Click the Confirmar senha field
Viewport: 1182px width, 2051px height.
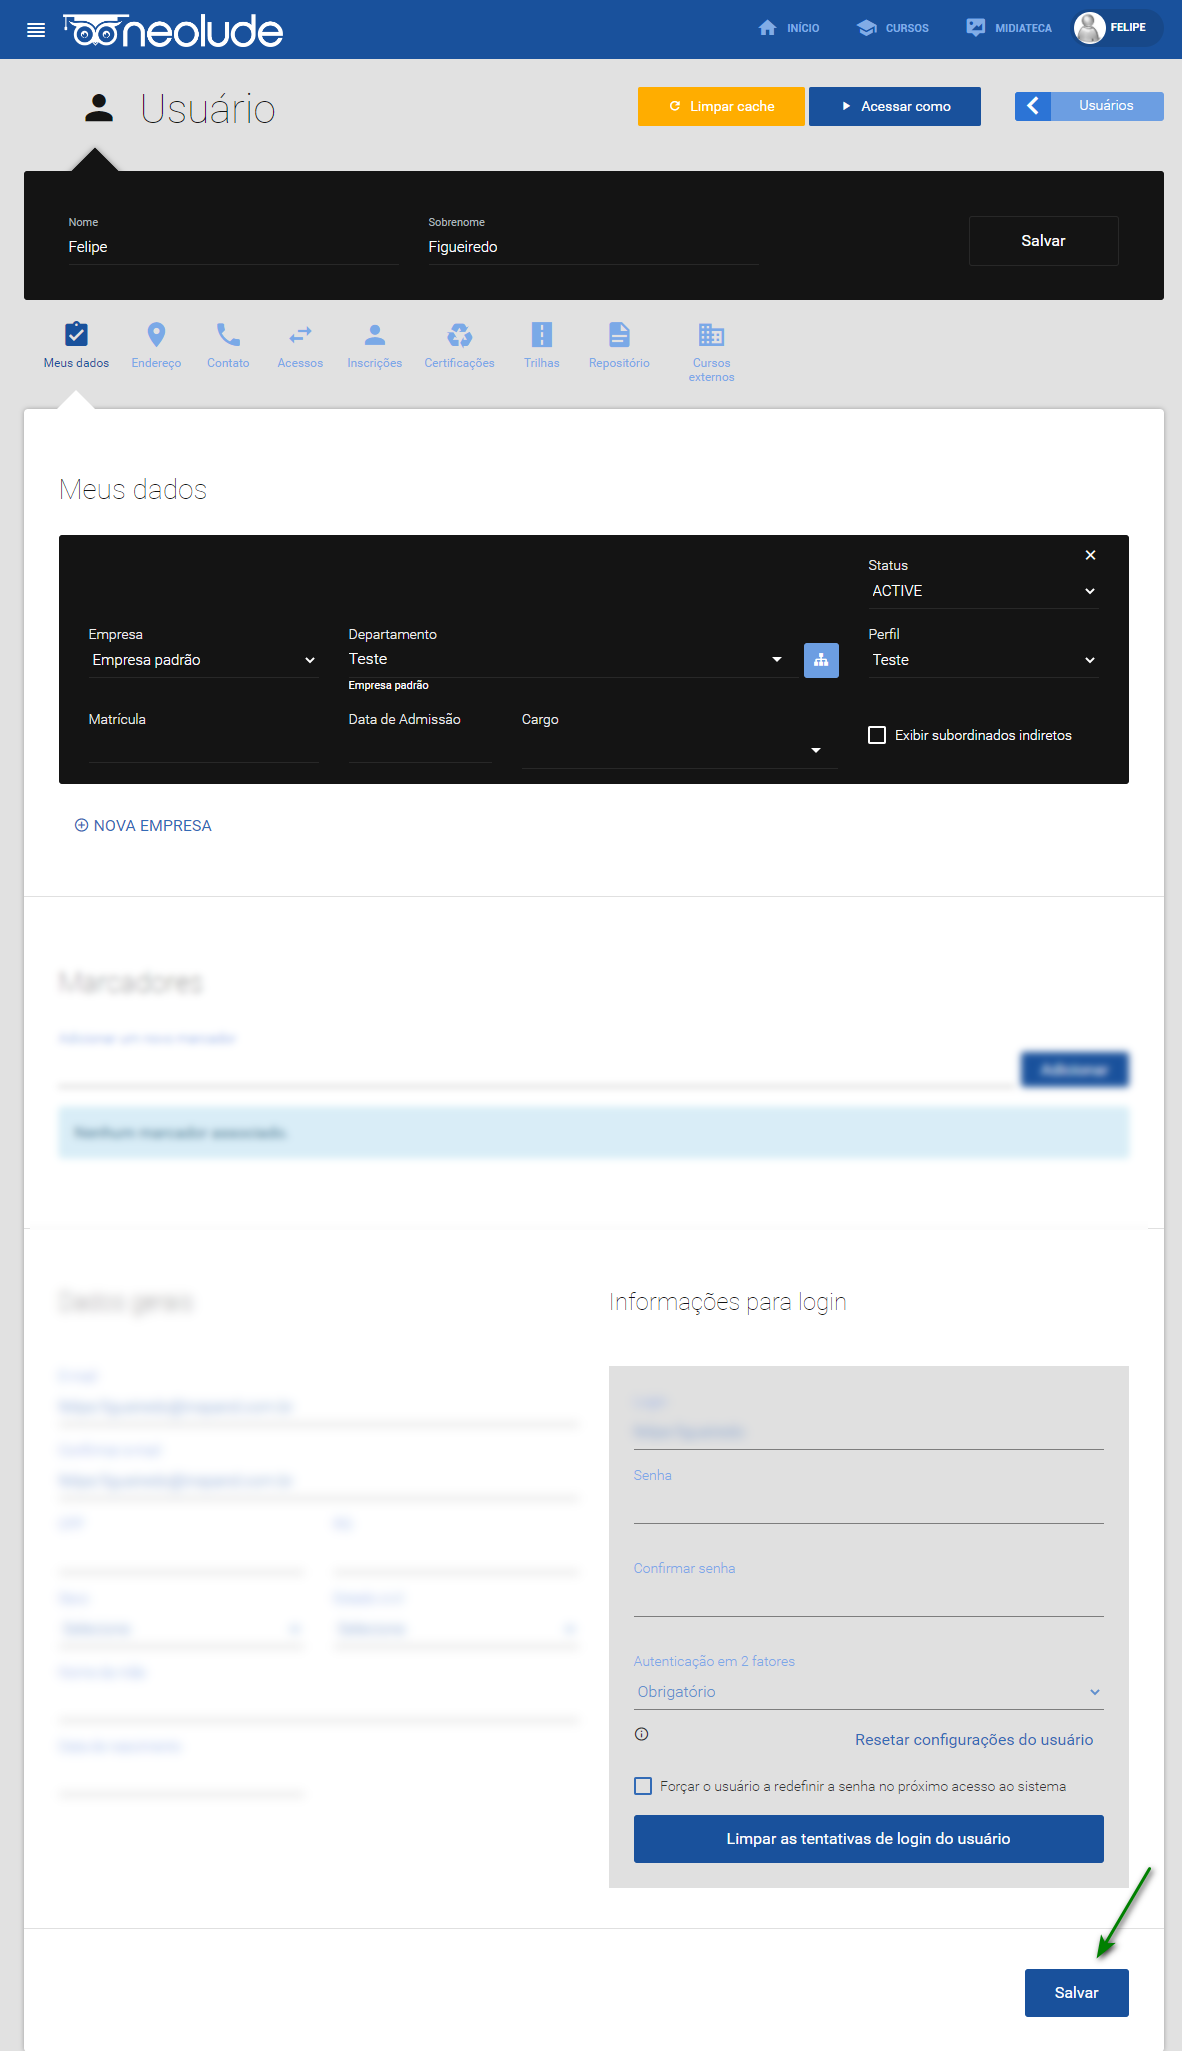pyautogui.click(x=868, y=1599)
